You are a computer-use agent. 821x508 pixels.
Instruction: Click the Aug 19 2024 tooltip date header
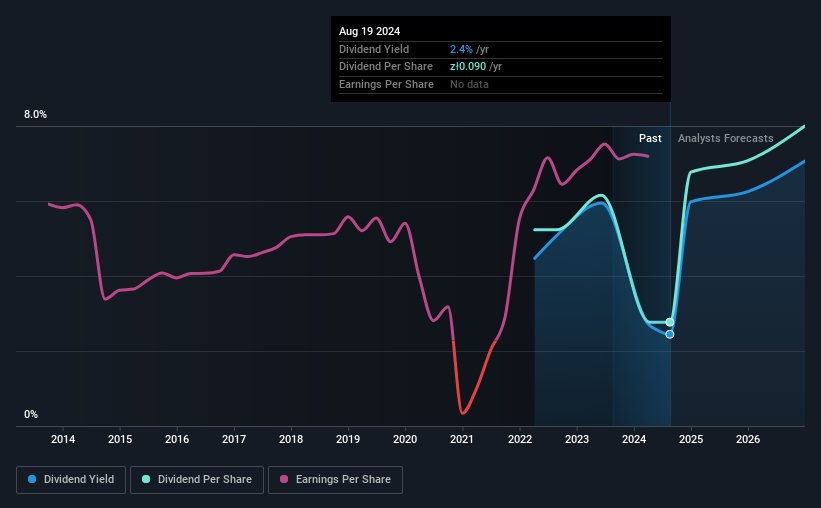point(369,31)
